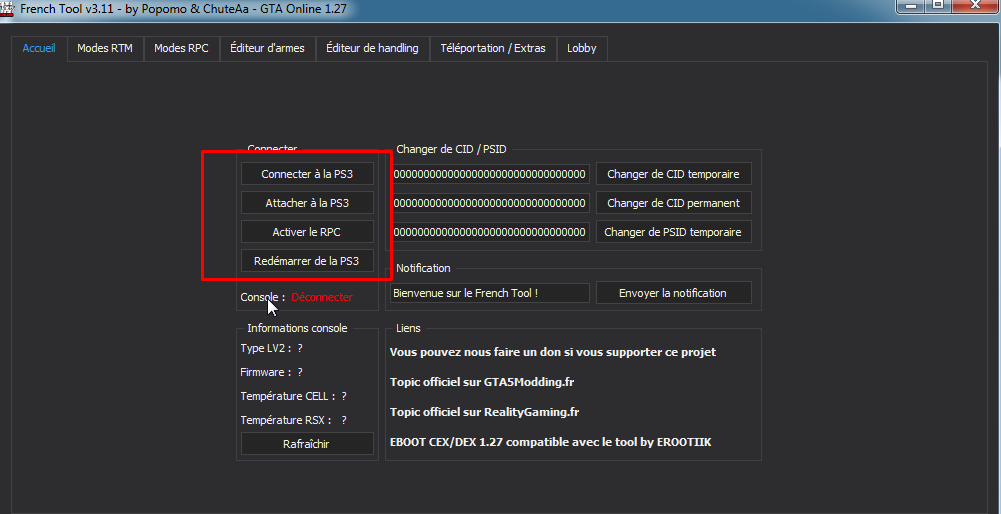The width and height of the screenshot is (1001, 514).
Task: Select the Éditeur de handling tab
Action: tap(372, 49)
